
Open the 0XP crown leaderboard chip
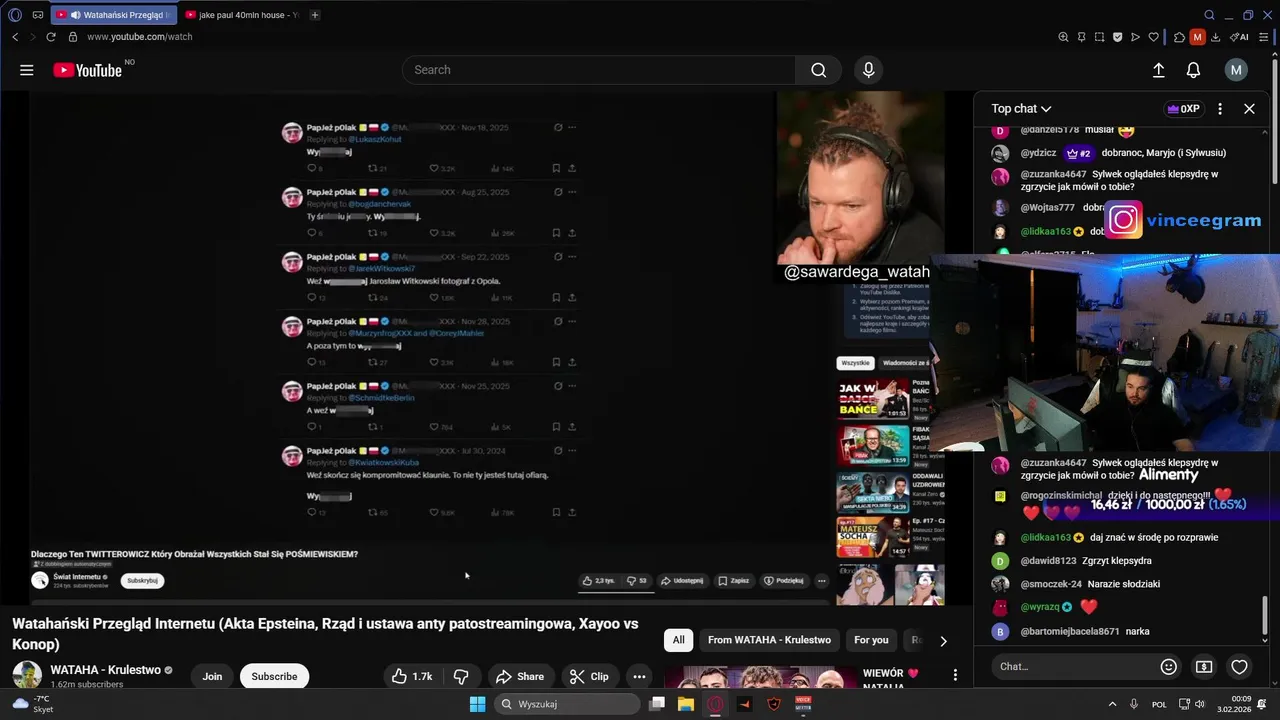[x=1183, y=109]
